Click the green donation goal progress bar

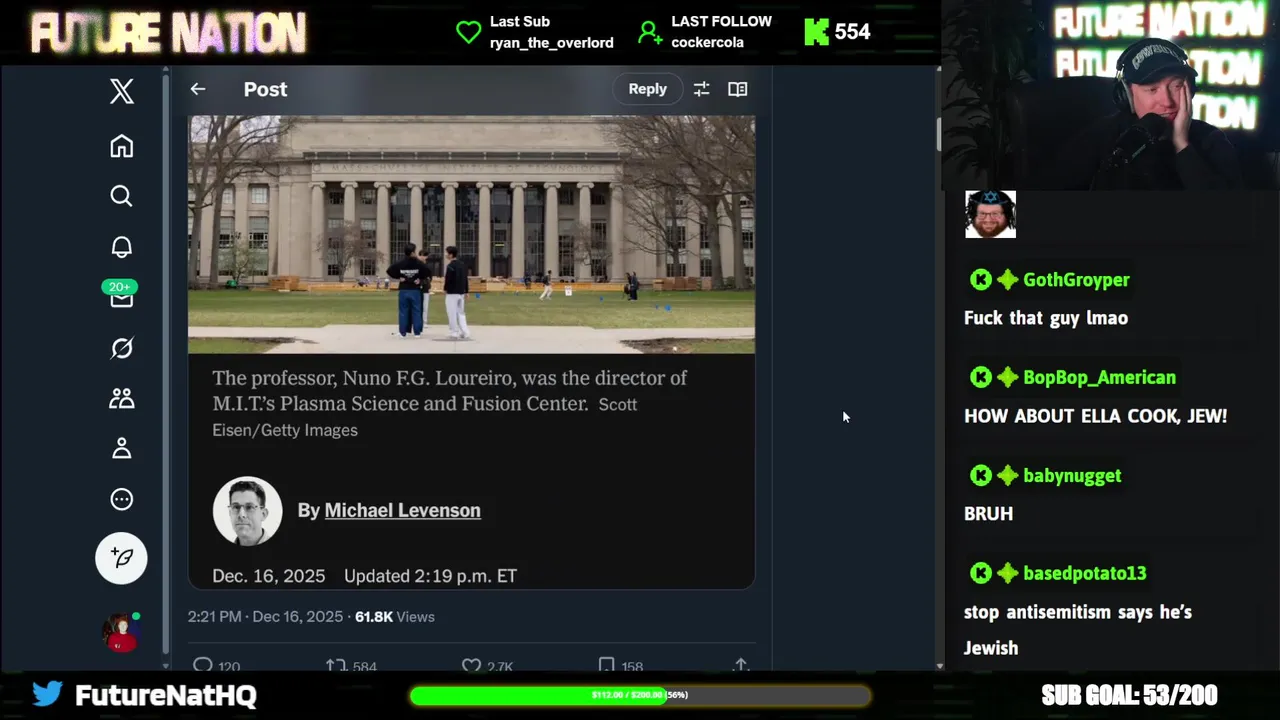[640, 695]
